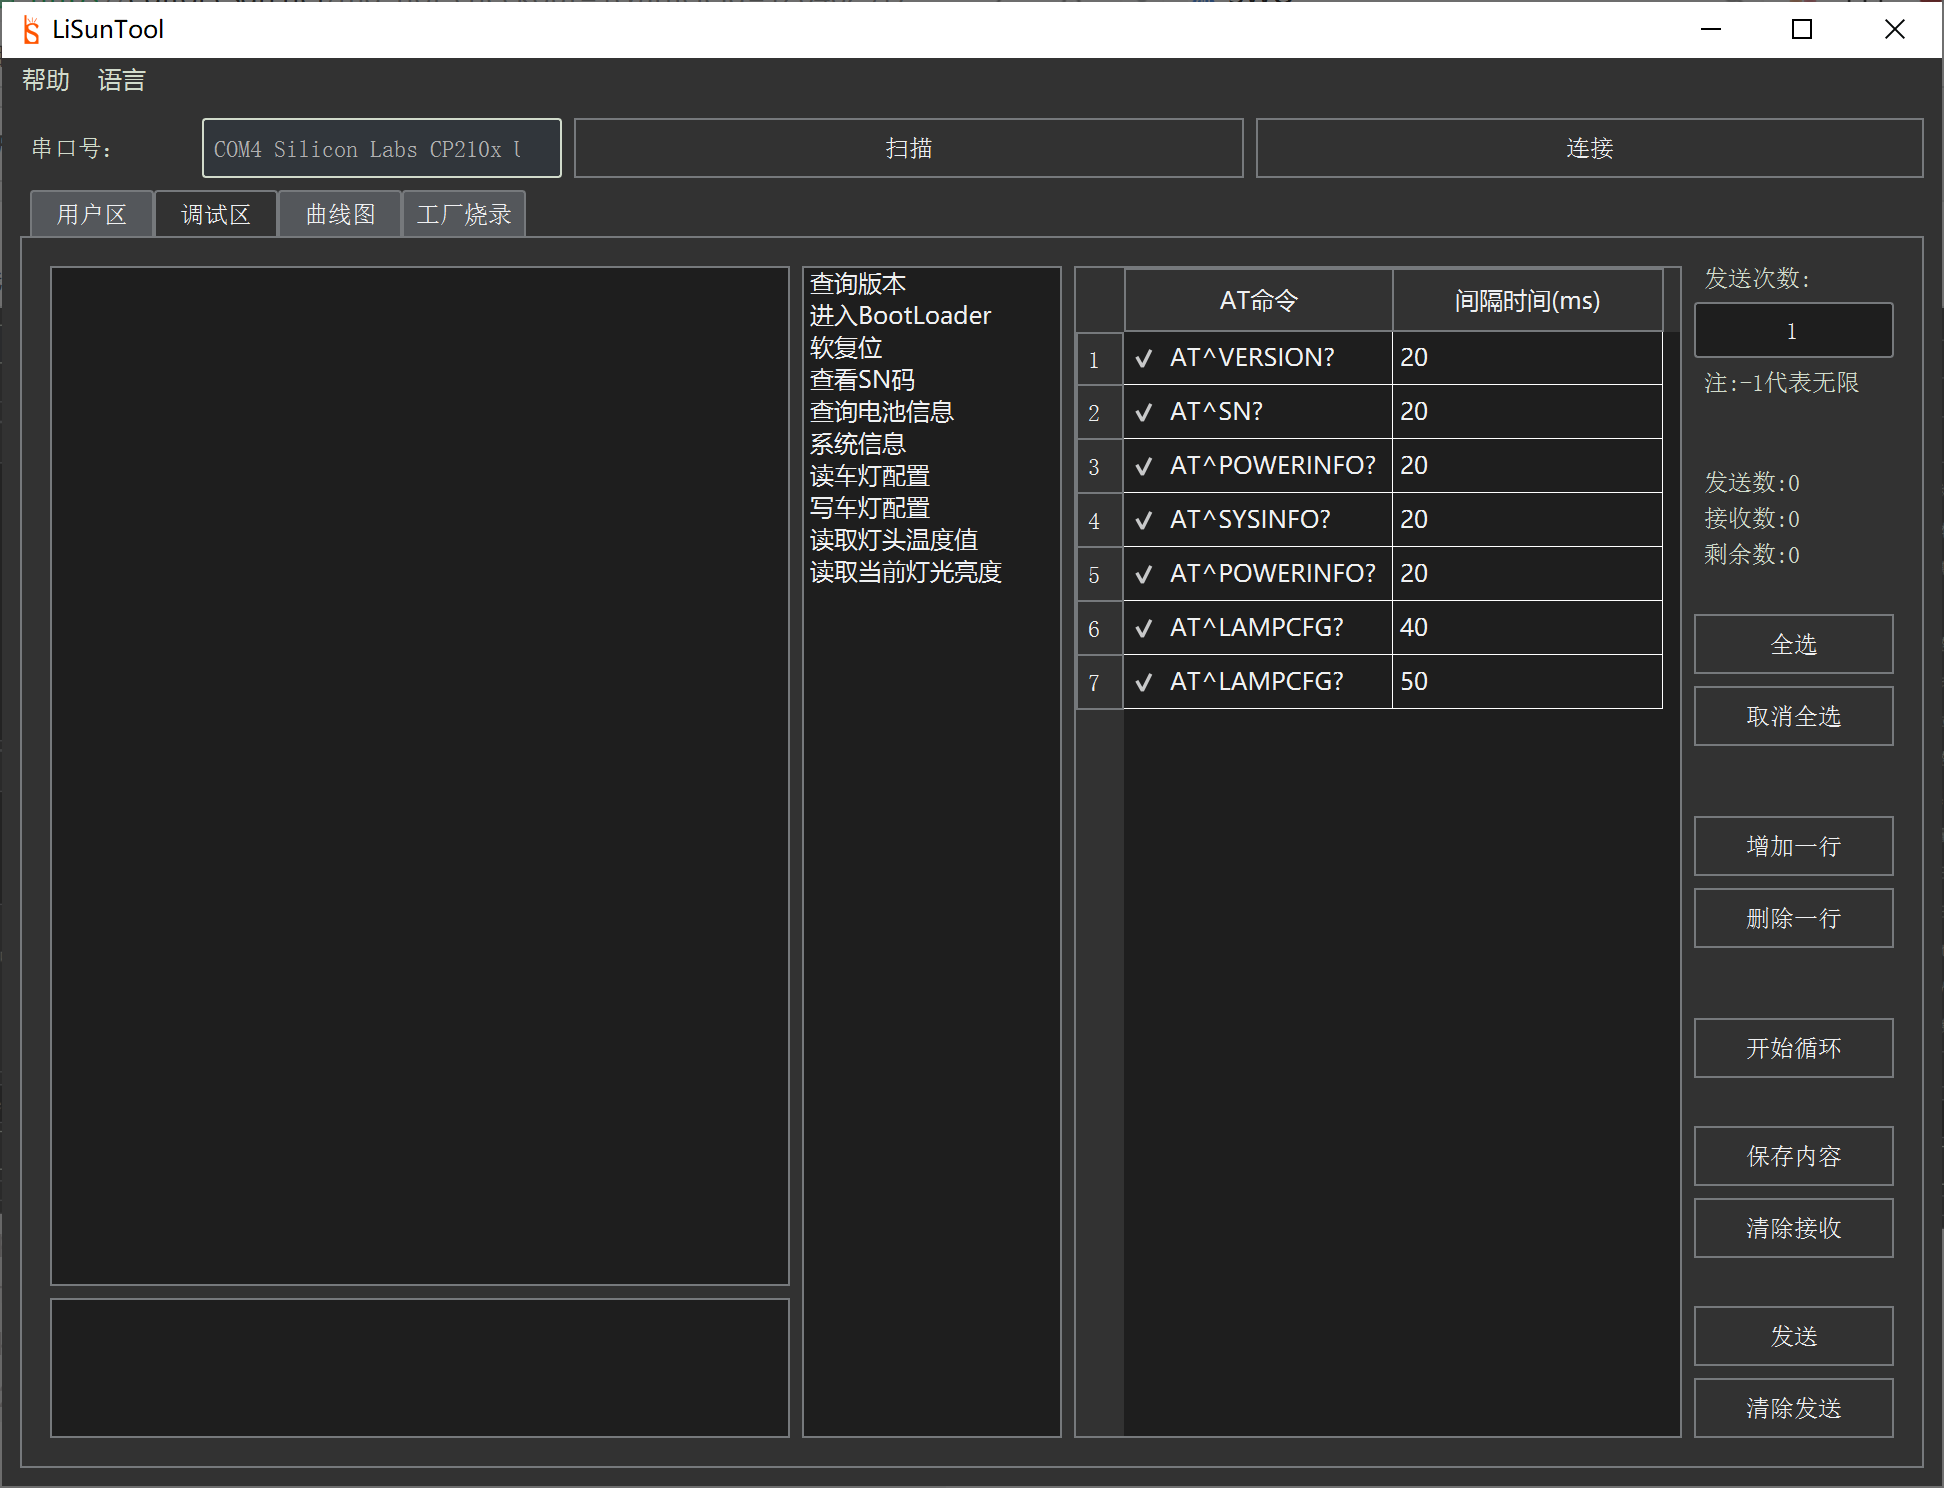
Task: Select 查询电池信息 in the command list
Action: (881, 412)
